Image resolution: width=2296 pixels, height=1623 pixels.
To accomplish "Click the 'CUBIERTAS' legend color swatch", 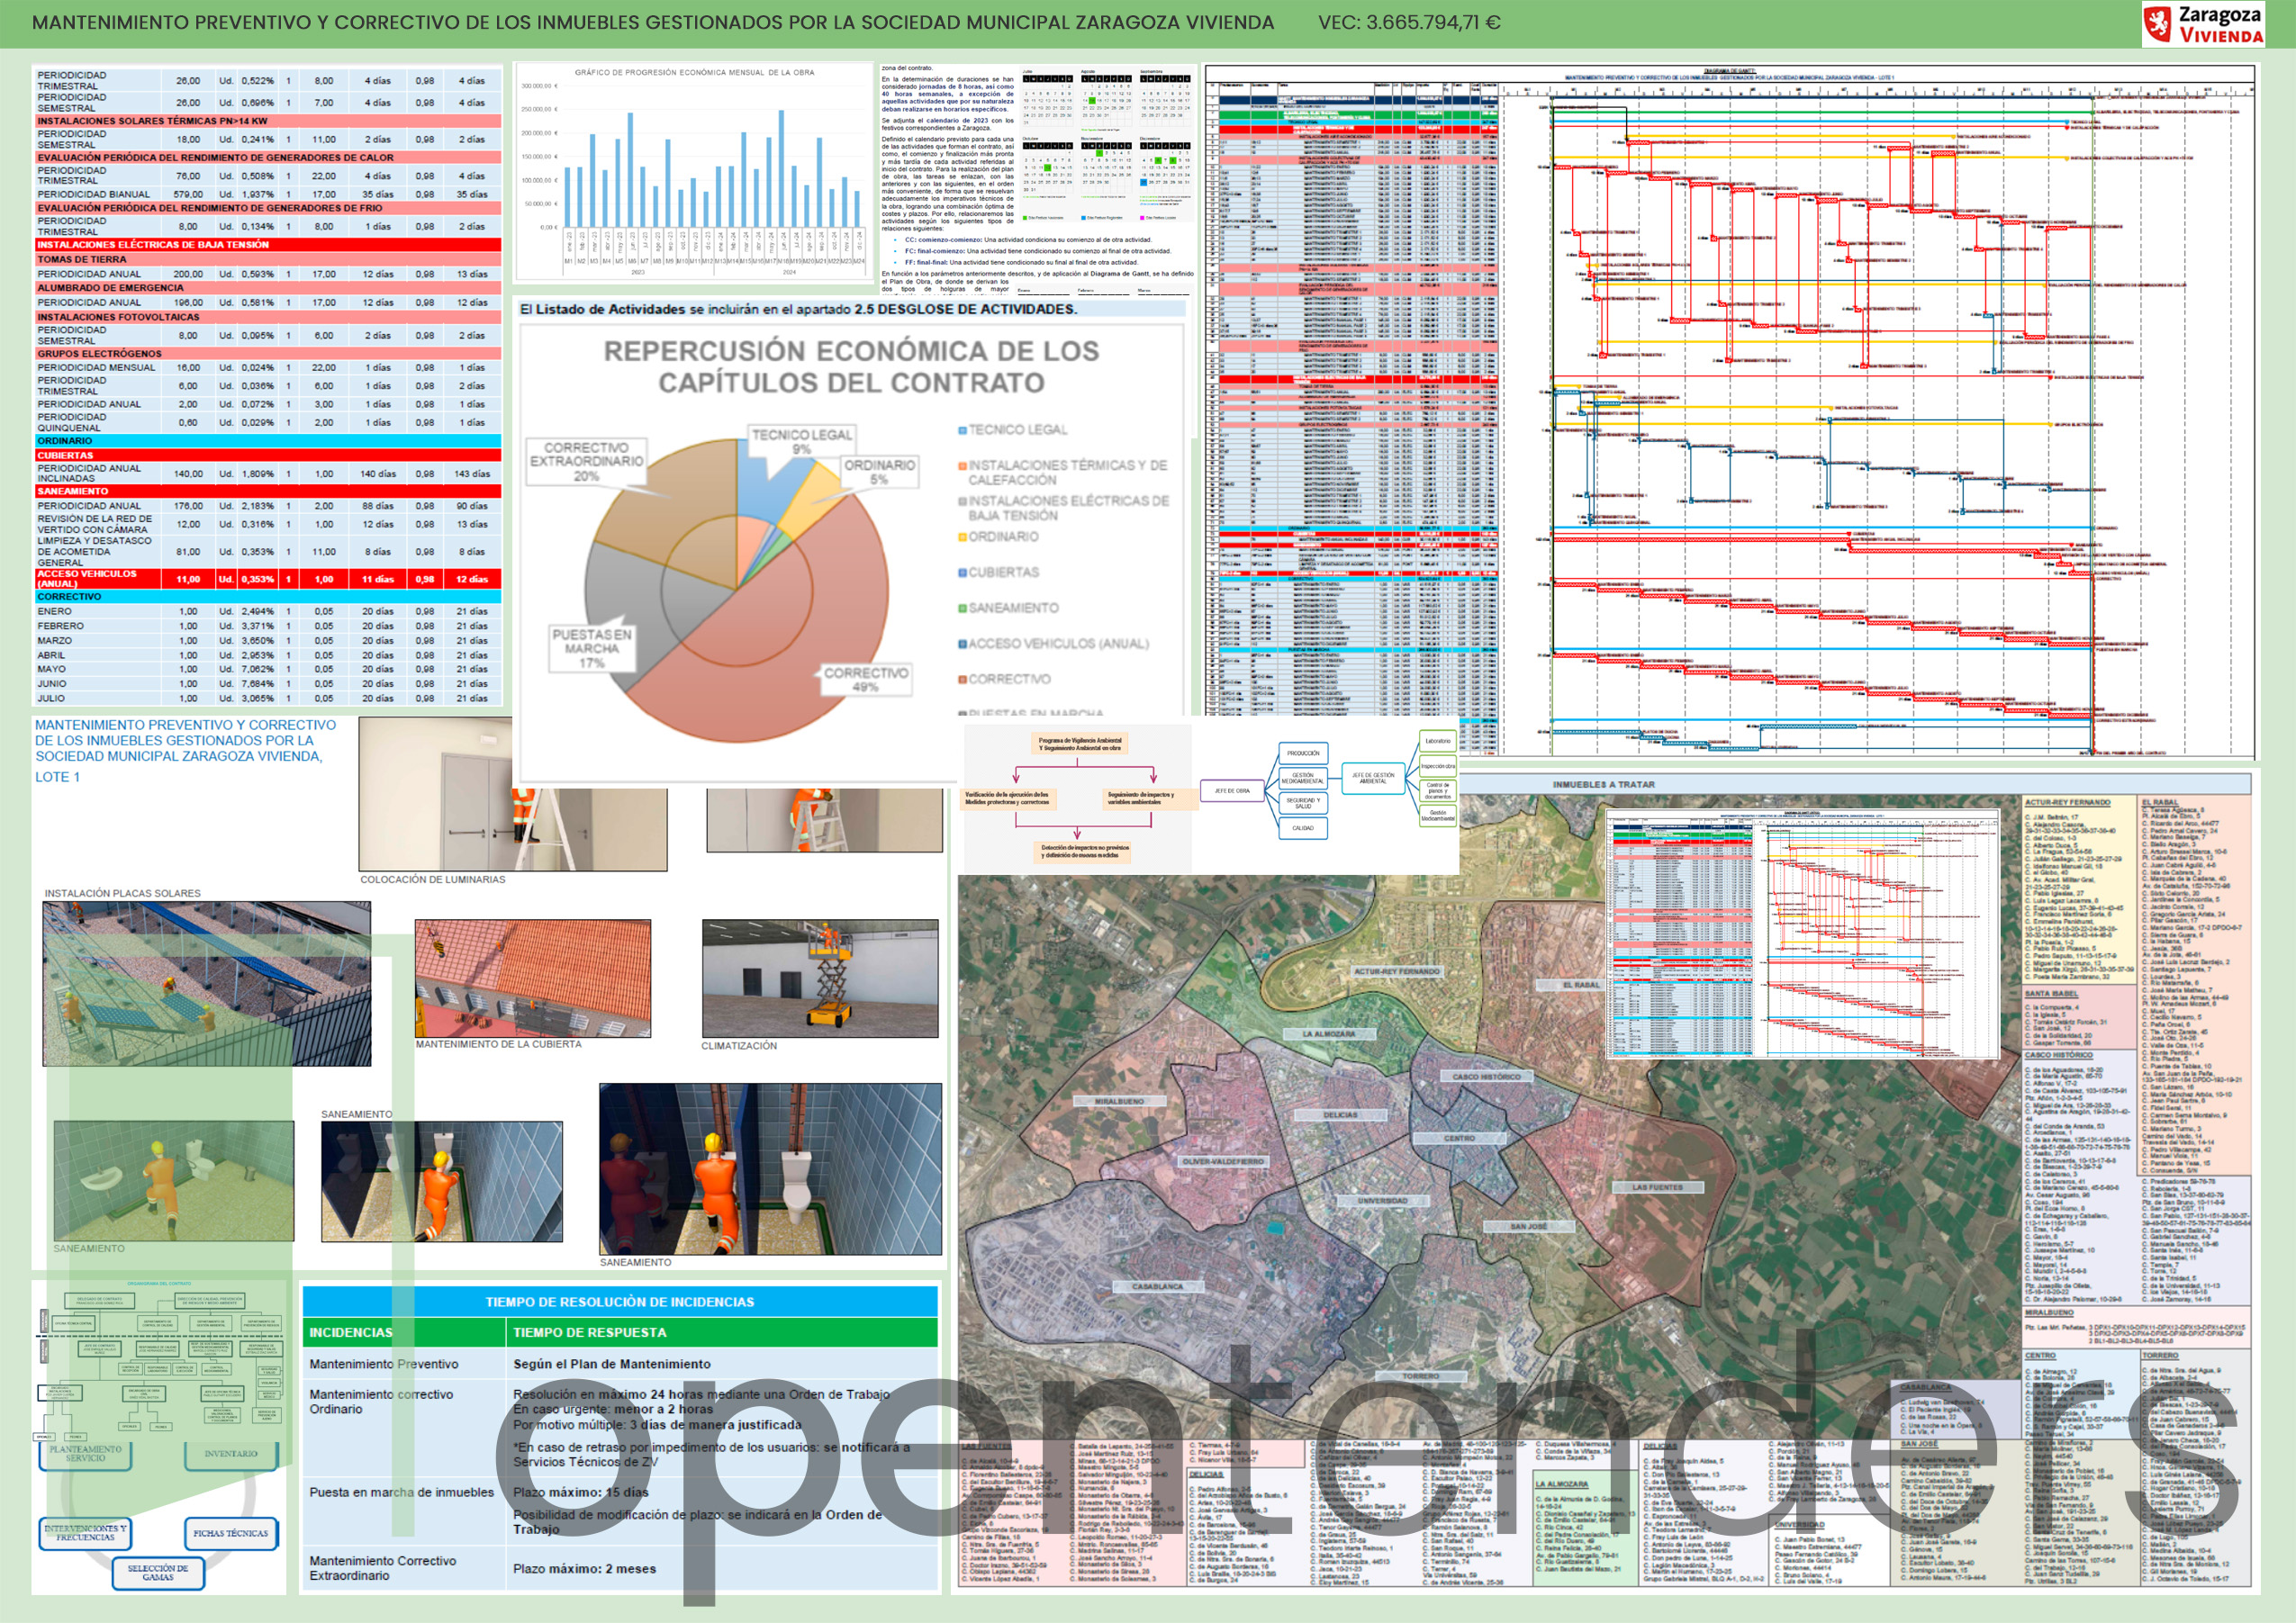I will coord(962,573).
